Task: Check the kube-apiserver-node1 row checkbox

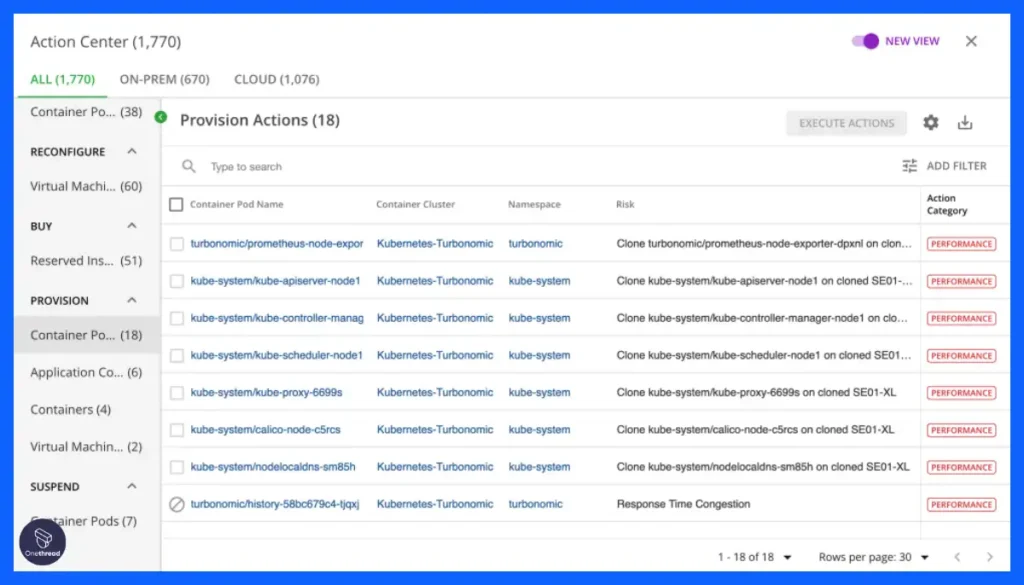Action: point(176,281)
